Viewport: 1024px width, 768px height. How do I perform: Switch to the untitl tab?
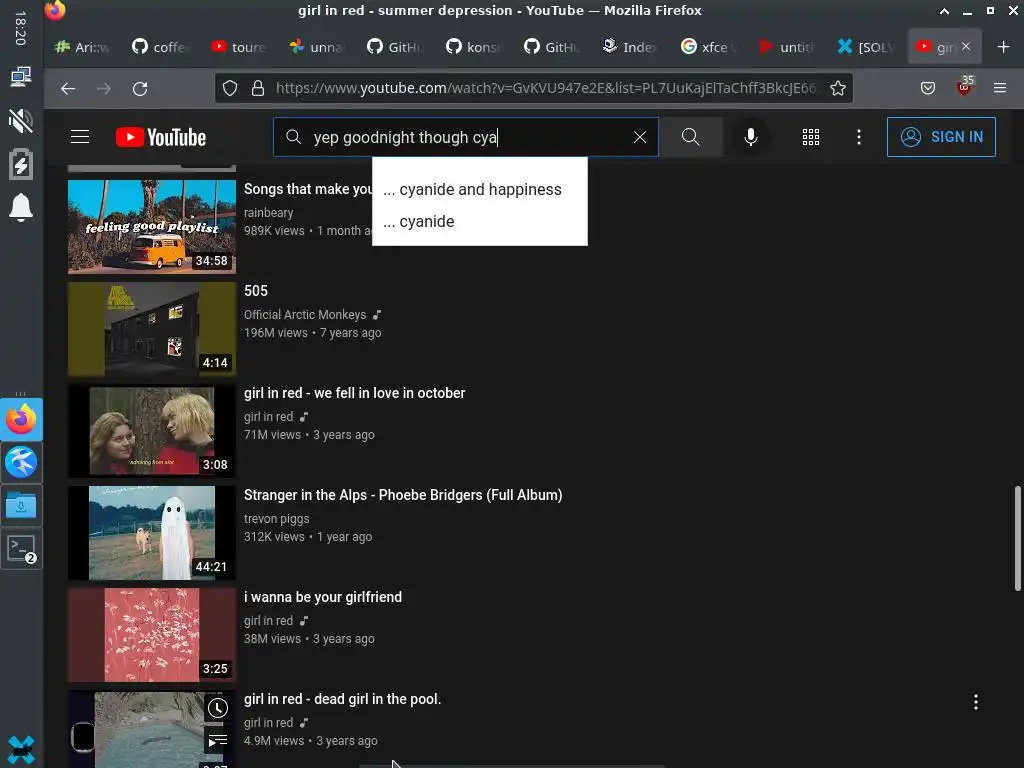click(x=788, y=46)
